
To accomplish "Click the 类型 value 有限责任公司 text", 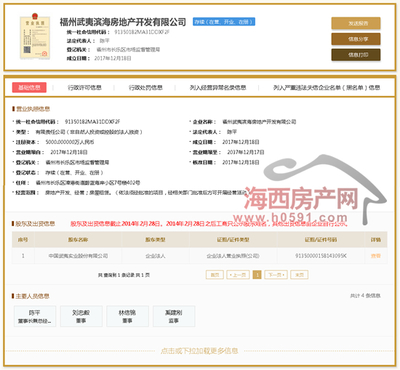I will [89, 132].
